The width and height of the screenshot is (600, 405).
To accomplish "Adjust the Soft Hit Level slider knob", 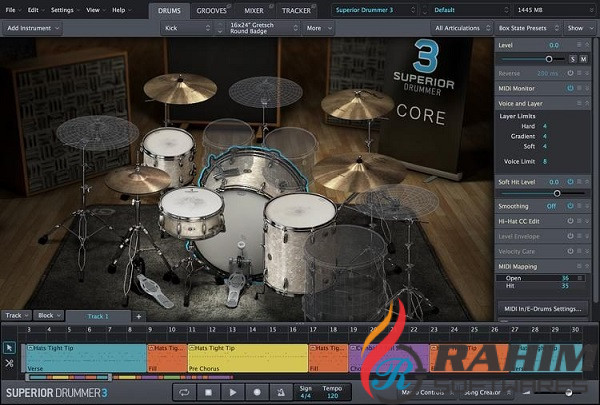I will [x=557, y=193].
